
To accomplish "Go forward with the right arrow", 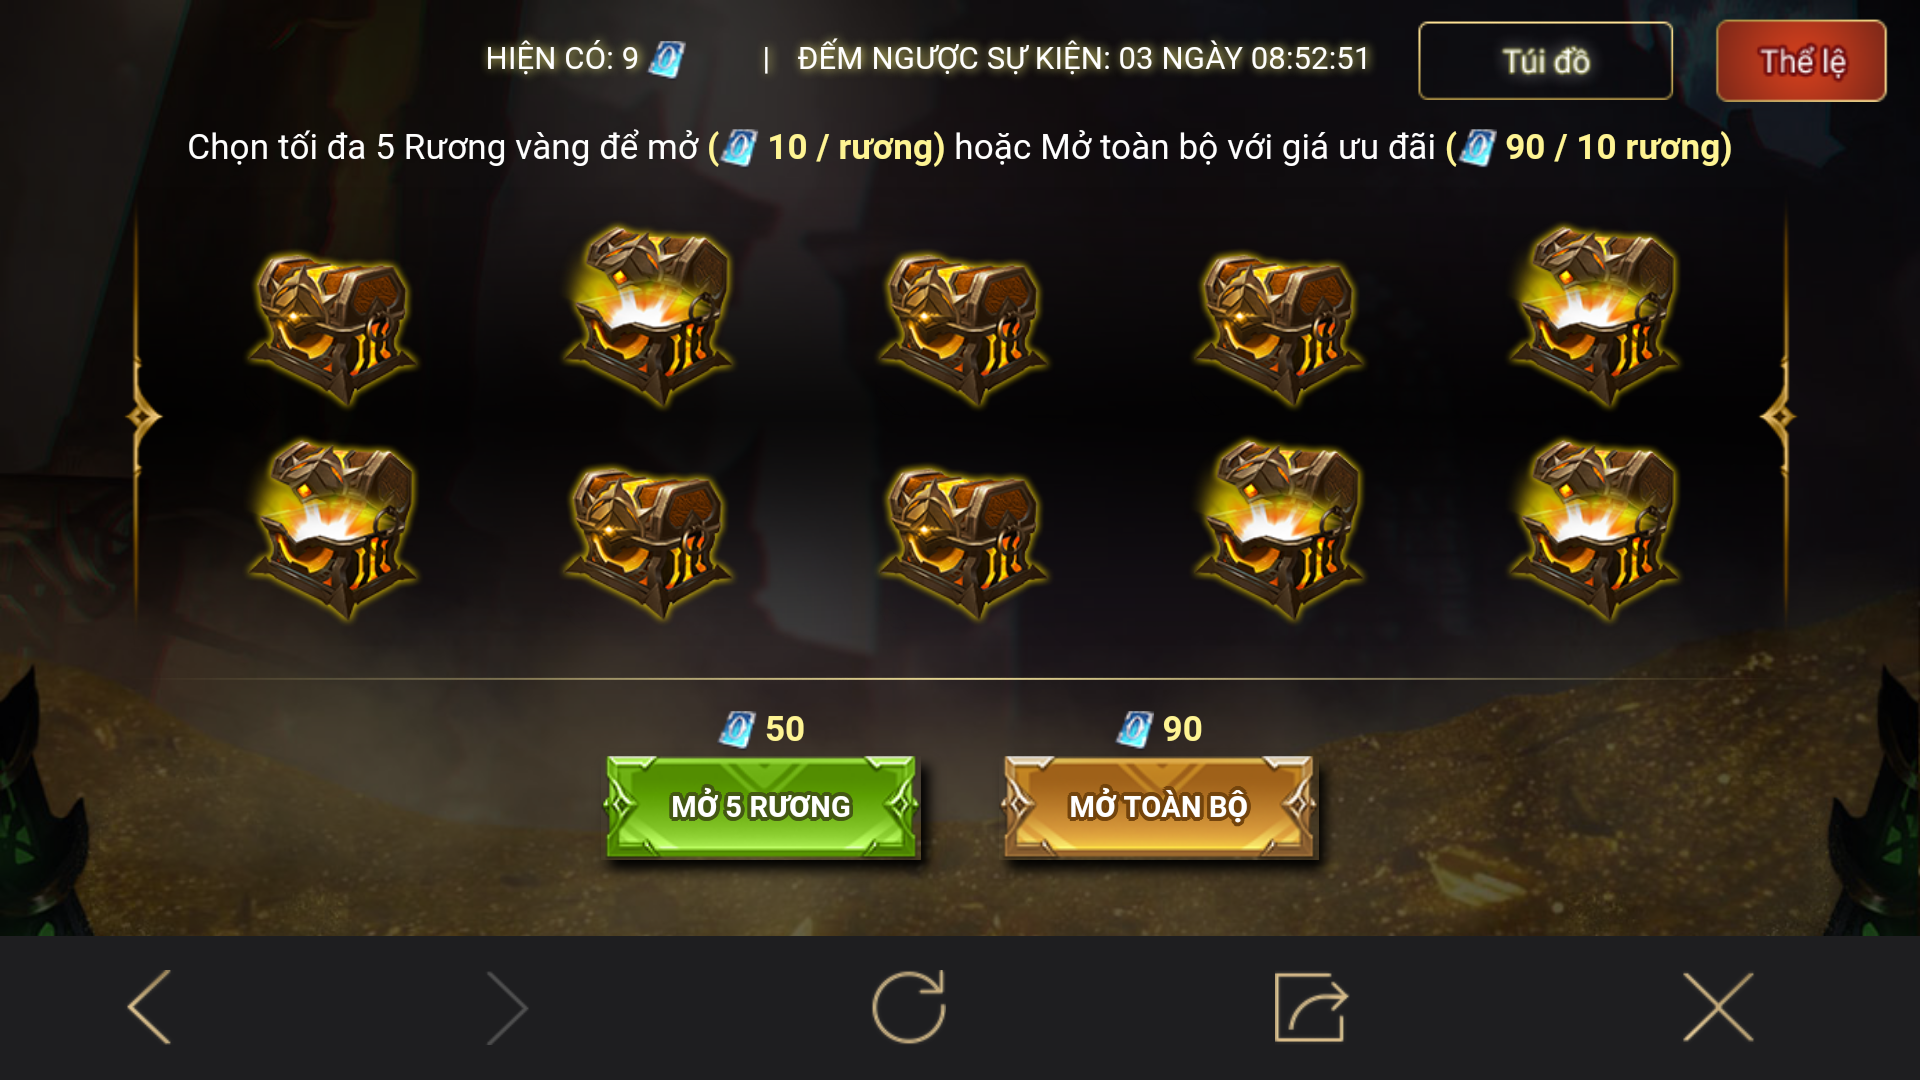I will [x=507, y=1007].
